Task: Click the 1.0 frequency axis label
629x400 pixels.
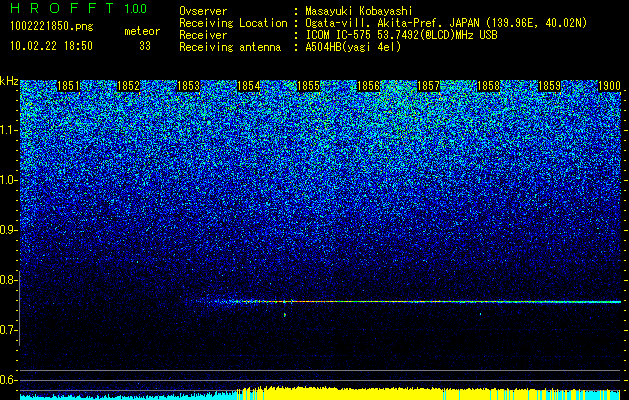Action: (8, 181)
